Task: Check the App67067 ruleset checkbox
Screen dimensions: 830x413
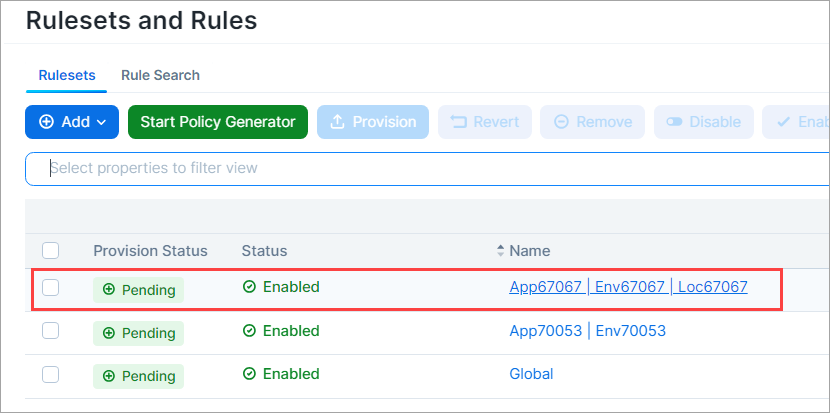Action: point(51,288)
